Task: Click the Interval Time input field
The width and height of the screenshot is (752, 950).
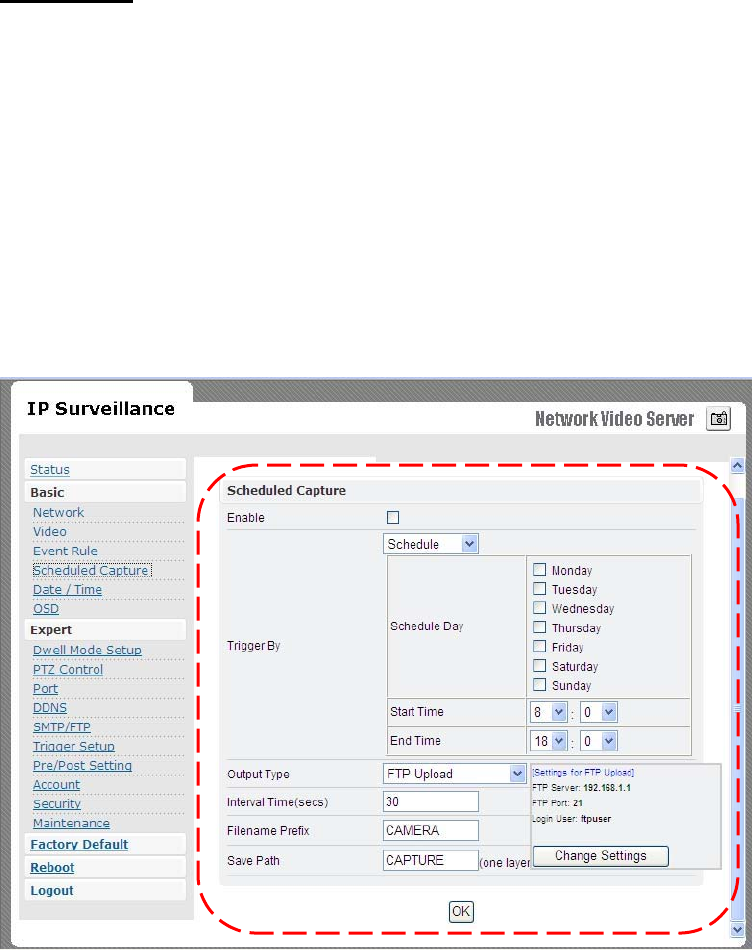Action: [431, 802]
